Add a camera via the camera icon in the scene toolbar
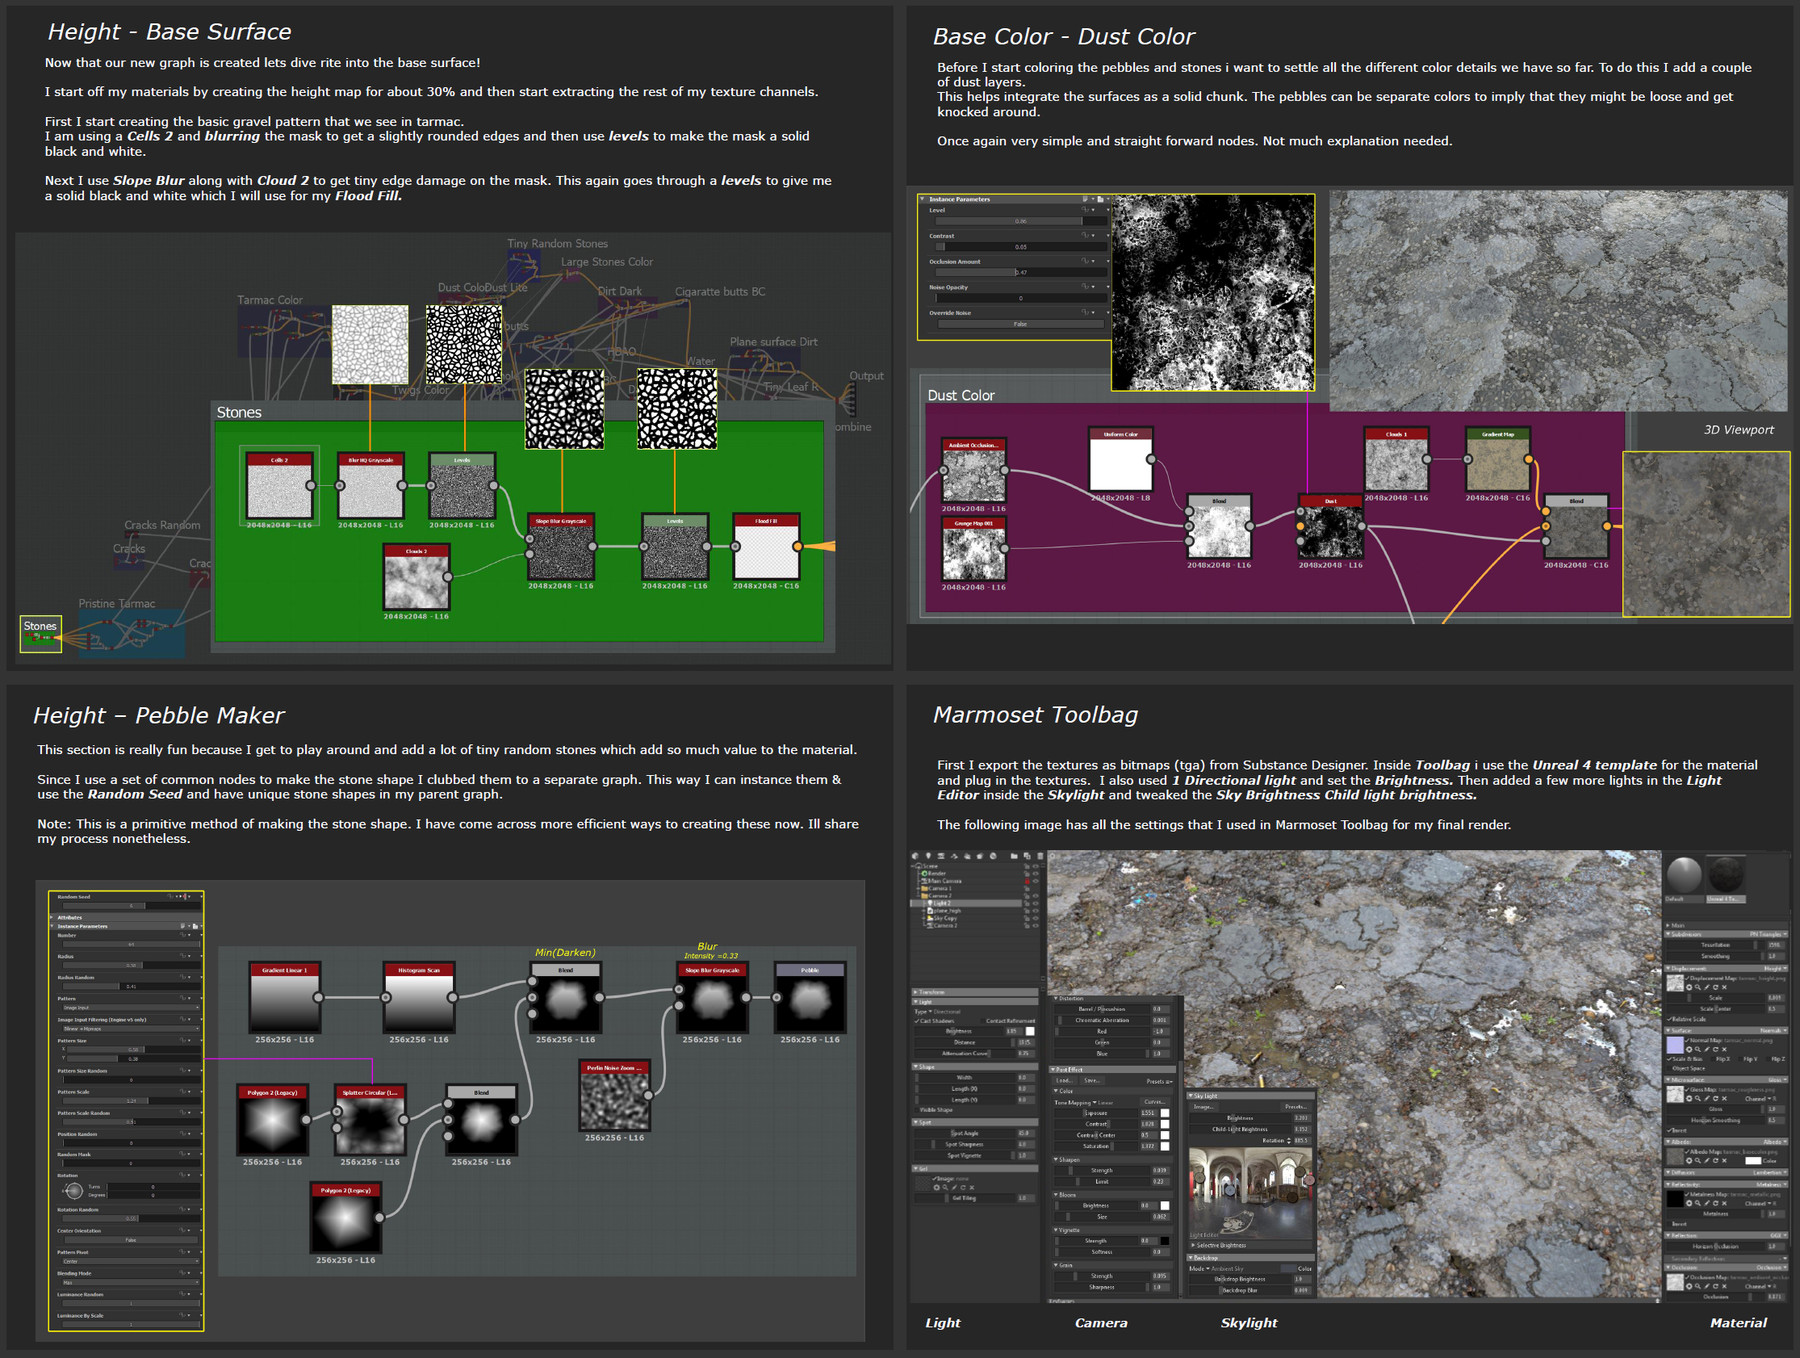The image size is (1800, 1358). (941, 857)
